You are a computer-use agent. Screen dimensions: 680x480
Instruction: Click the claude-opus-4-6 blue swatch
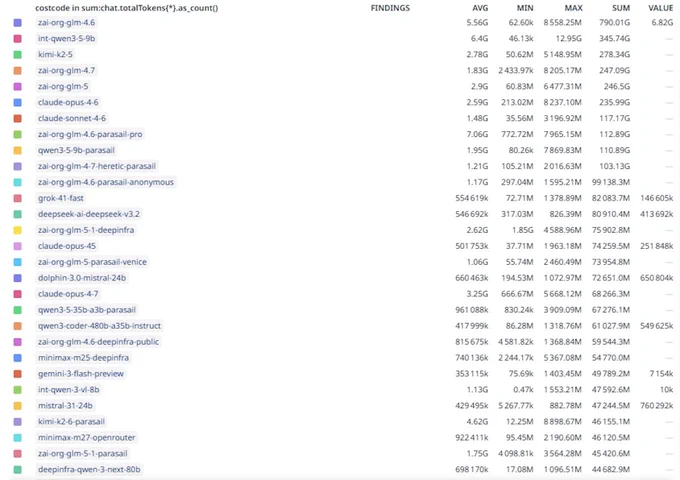tap(18, 102)
